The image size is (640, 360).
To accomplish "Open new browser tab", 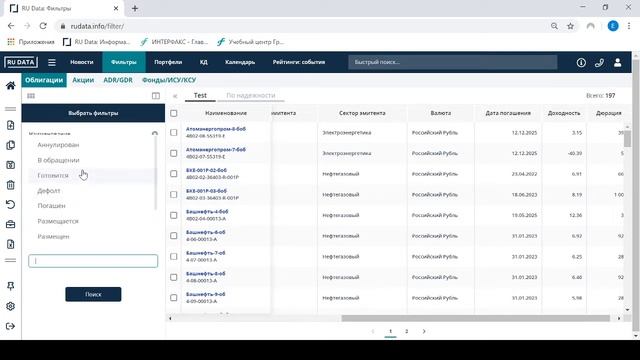I will [x=135, y=8].
